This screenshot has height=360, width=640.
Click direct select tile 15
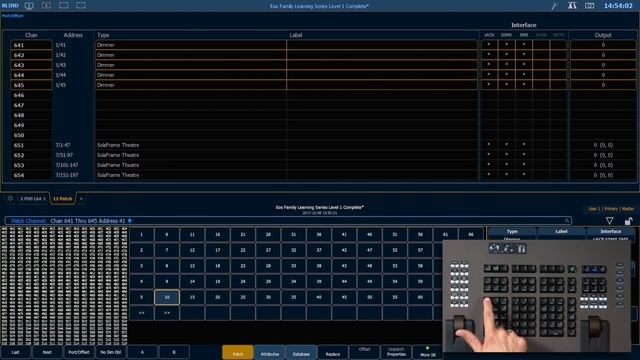[x=192, y=297]
